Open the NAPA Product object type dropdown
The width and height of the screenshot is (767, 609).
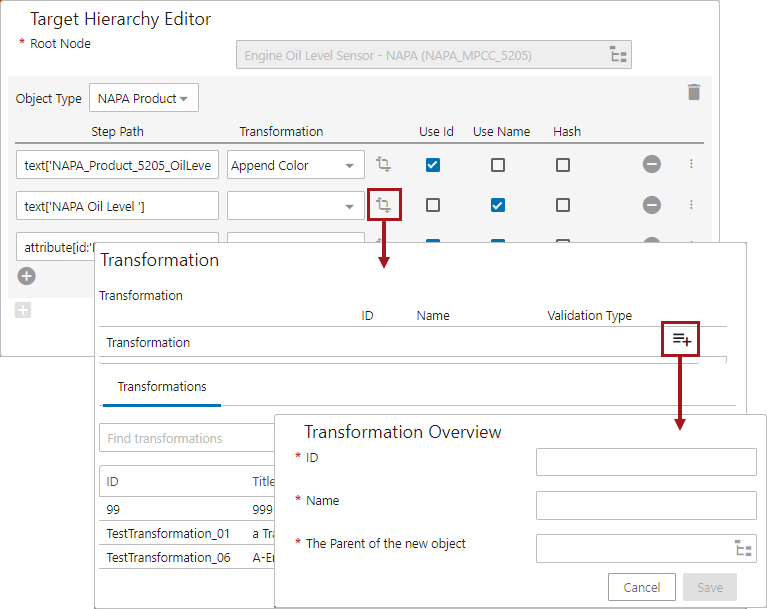[x=144, y=98]
